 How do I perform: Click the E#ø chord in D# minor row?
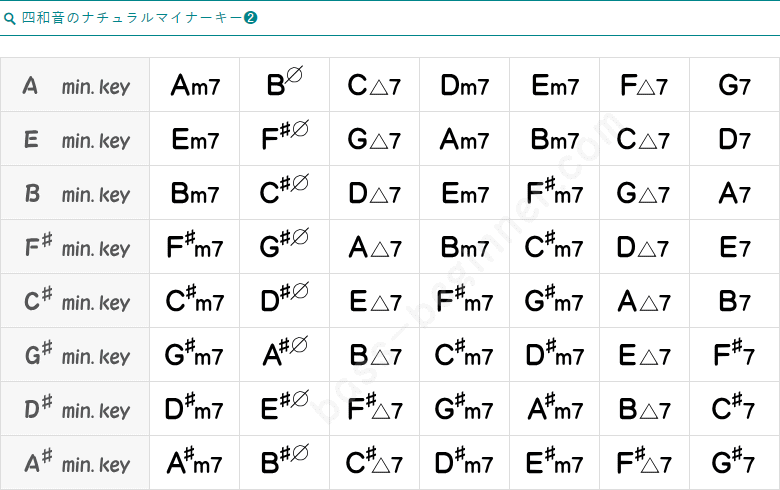pos(284,409)
